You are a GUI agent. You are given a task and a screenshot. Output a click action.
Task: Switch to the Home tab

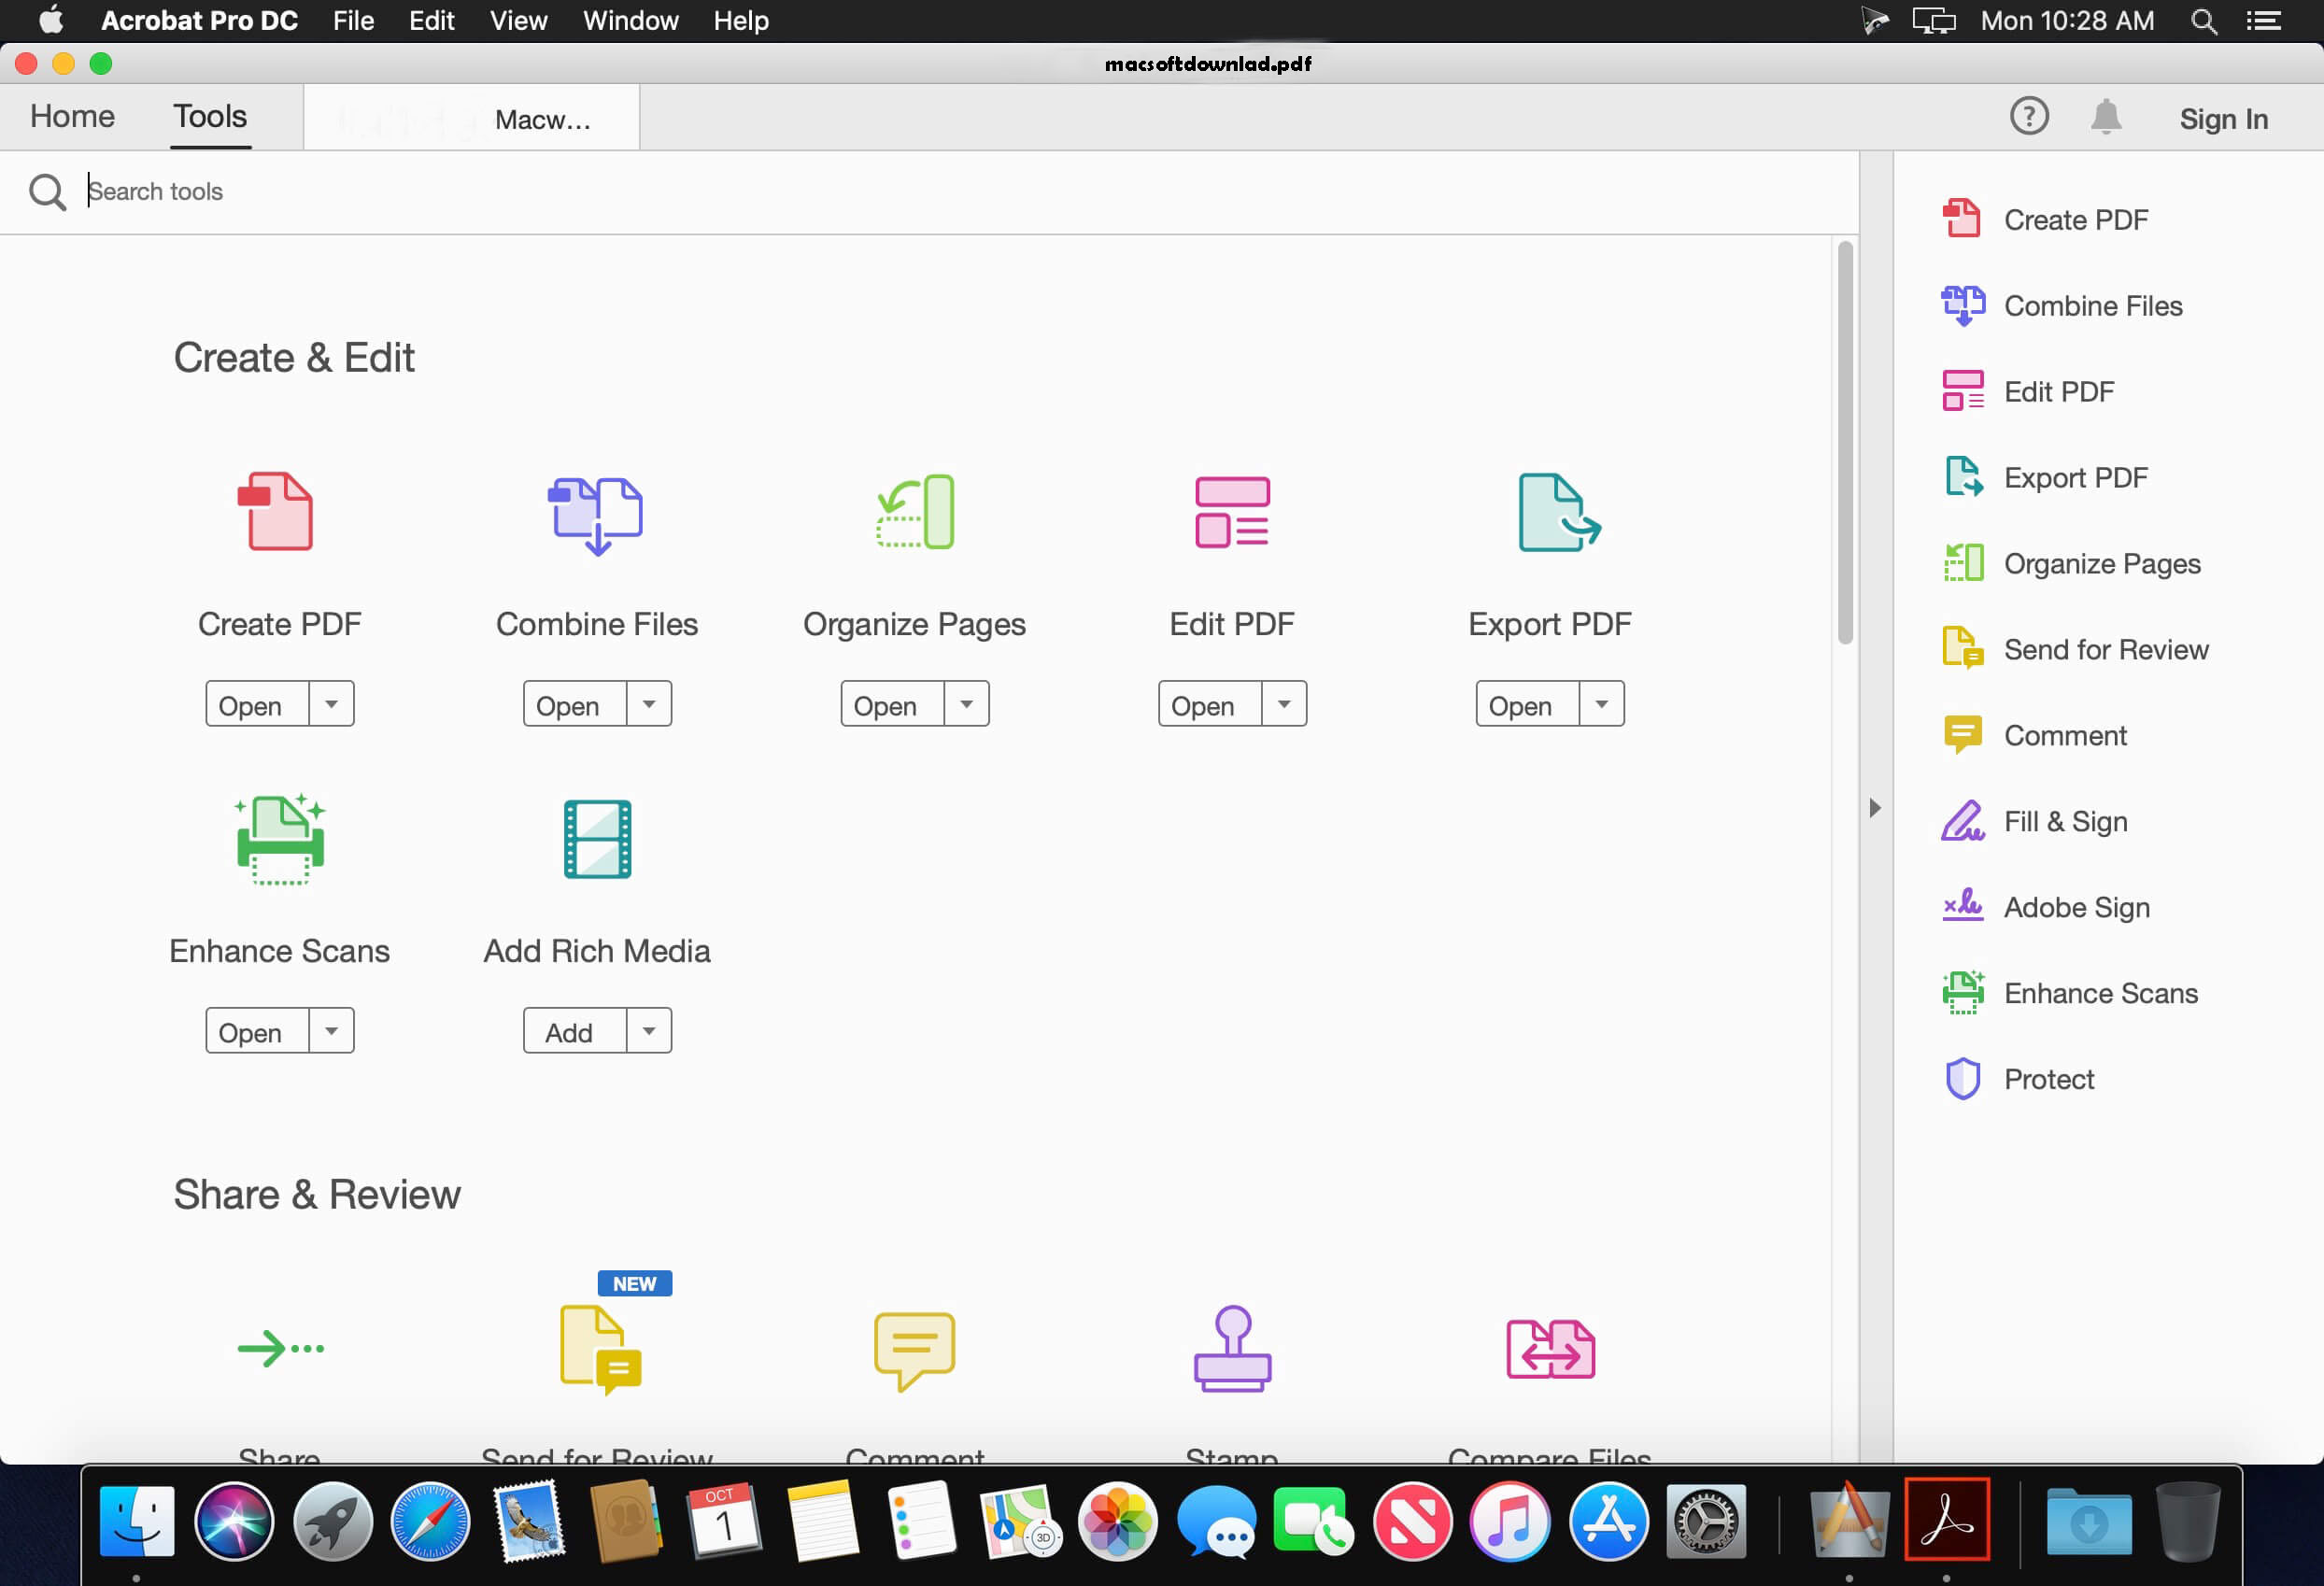point(73,117)
